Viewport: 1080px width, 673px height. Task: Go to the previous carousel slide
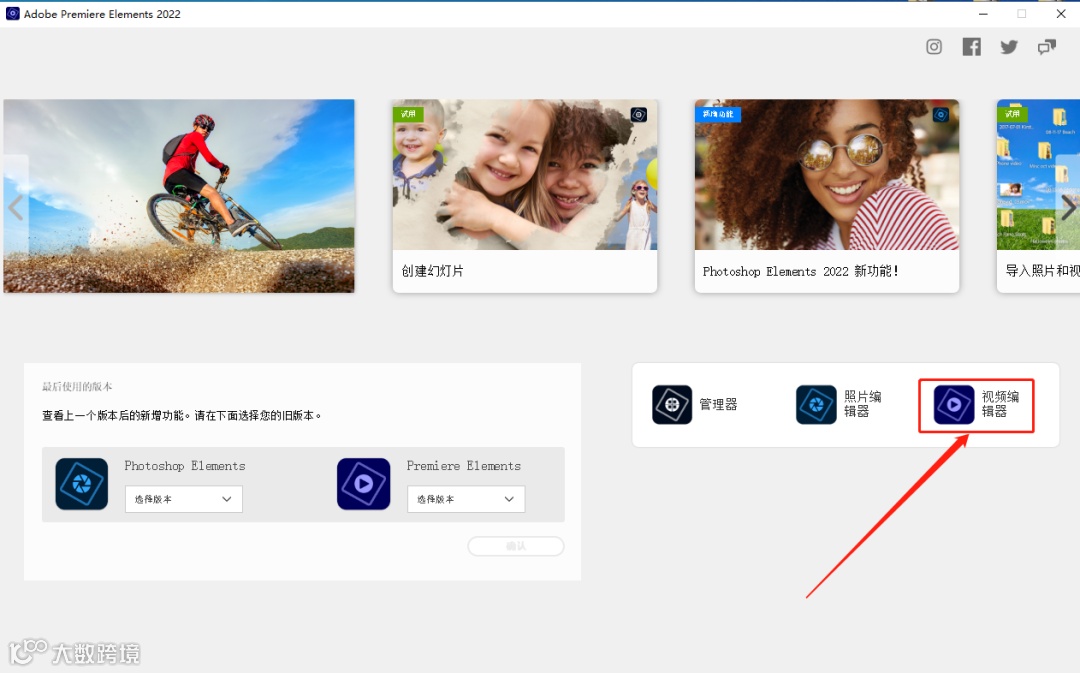15,207
